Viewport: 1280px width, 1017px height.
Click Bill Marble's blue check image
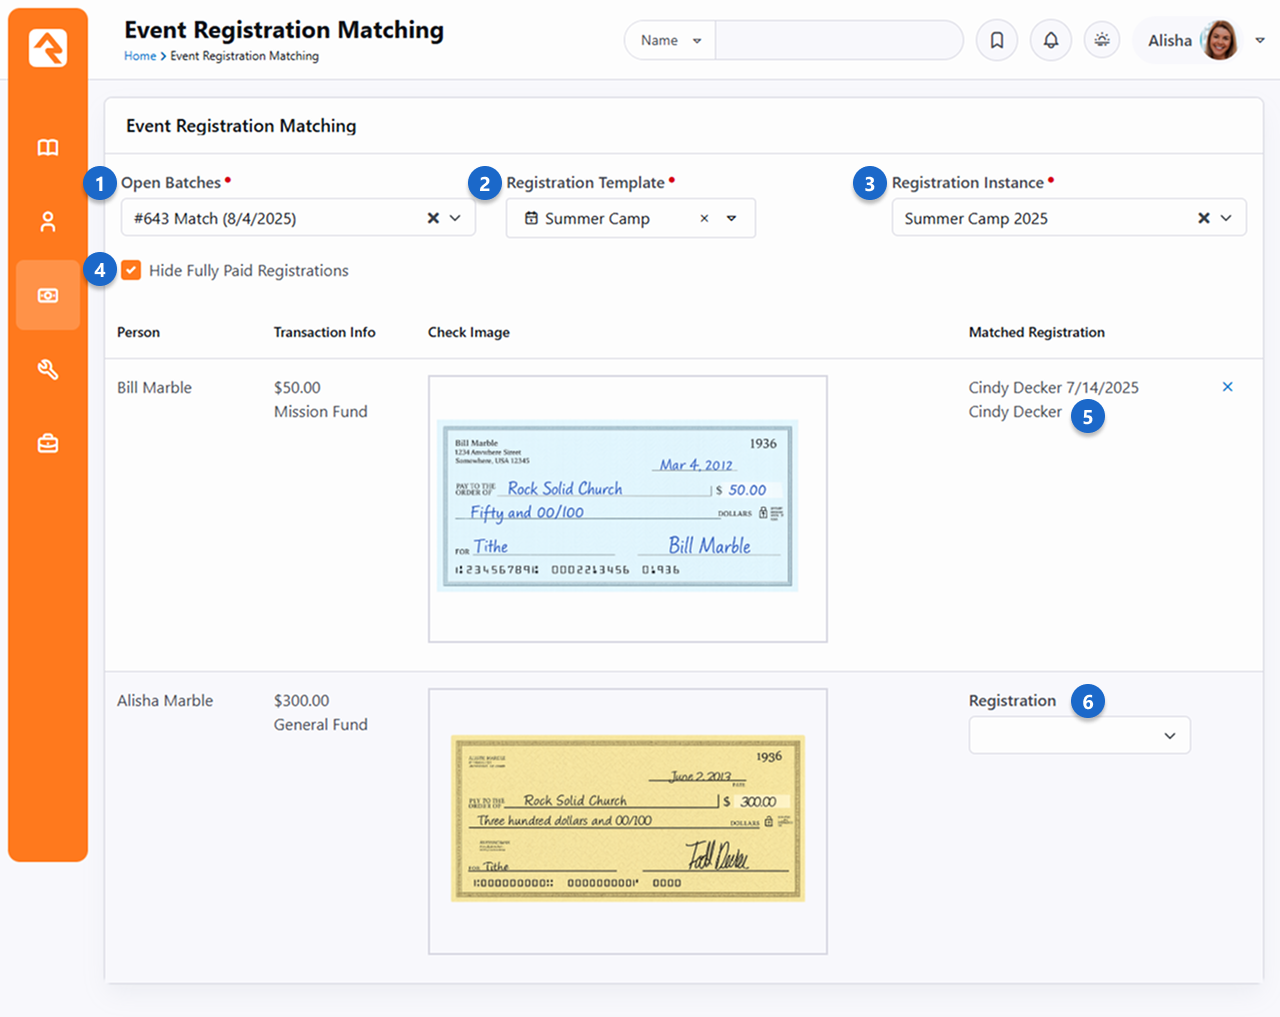[x=617, y=506]
